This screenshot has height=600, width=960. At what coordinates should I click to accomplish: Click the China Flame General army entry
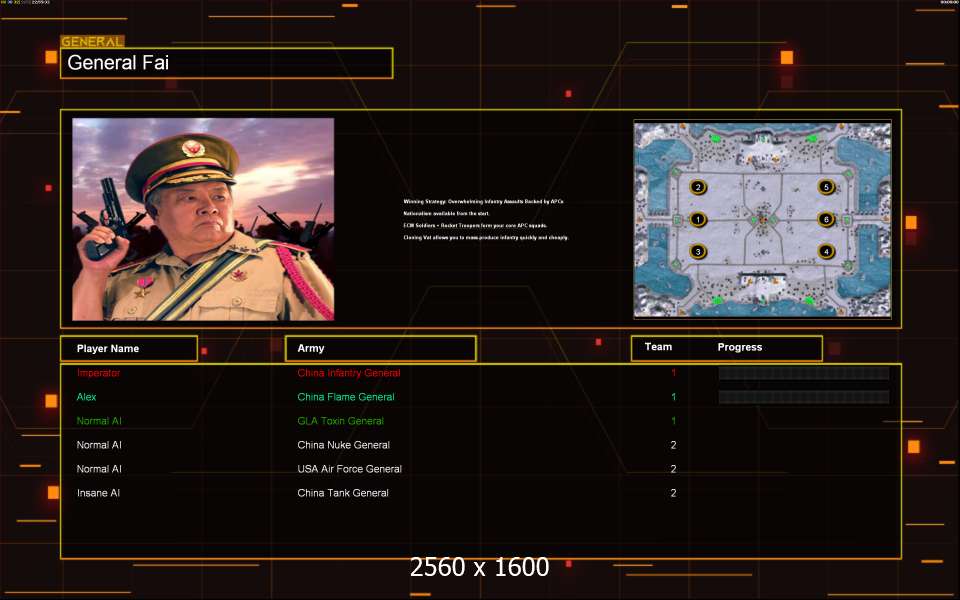[346, 397]
